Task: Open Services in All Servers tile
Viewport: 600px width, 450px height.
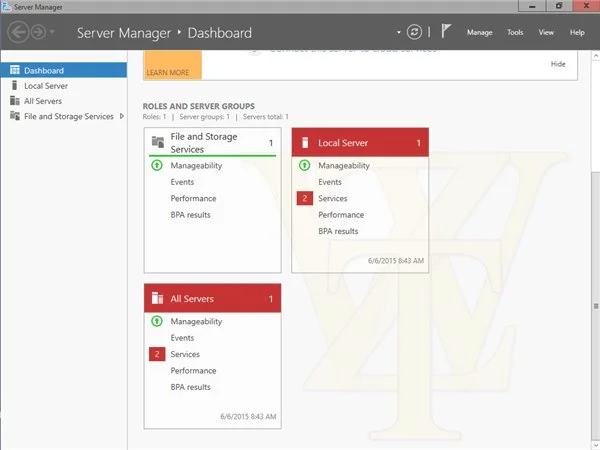Action: pos(185,354)
